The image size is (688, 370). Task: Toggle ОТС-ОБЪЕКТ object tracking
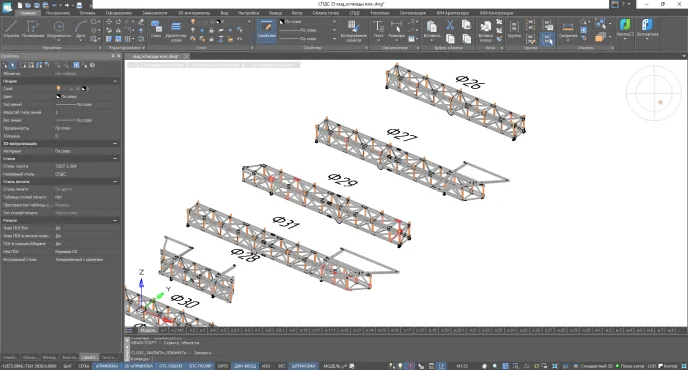(x=171, y=366)
